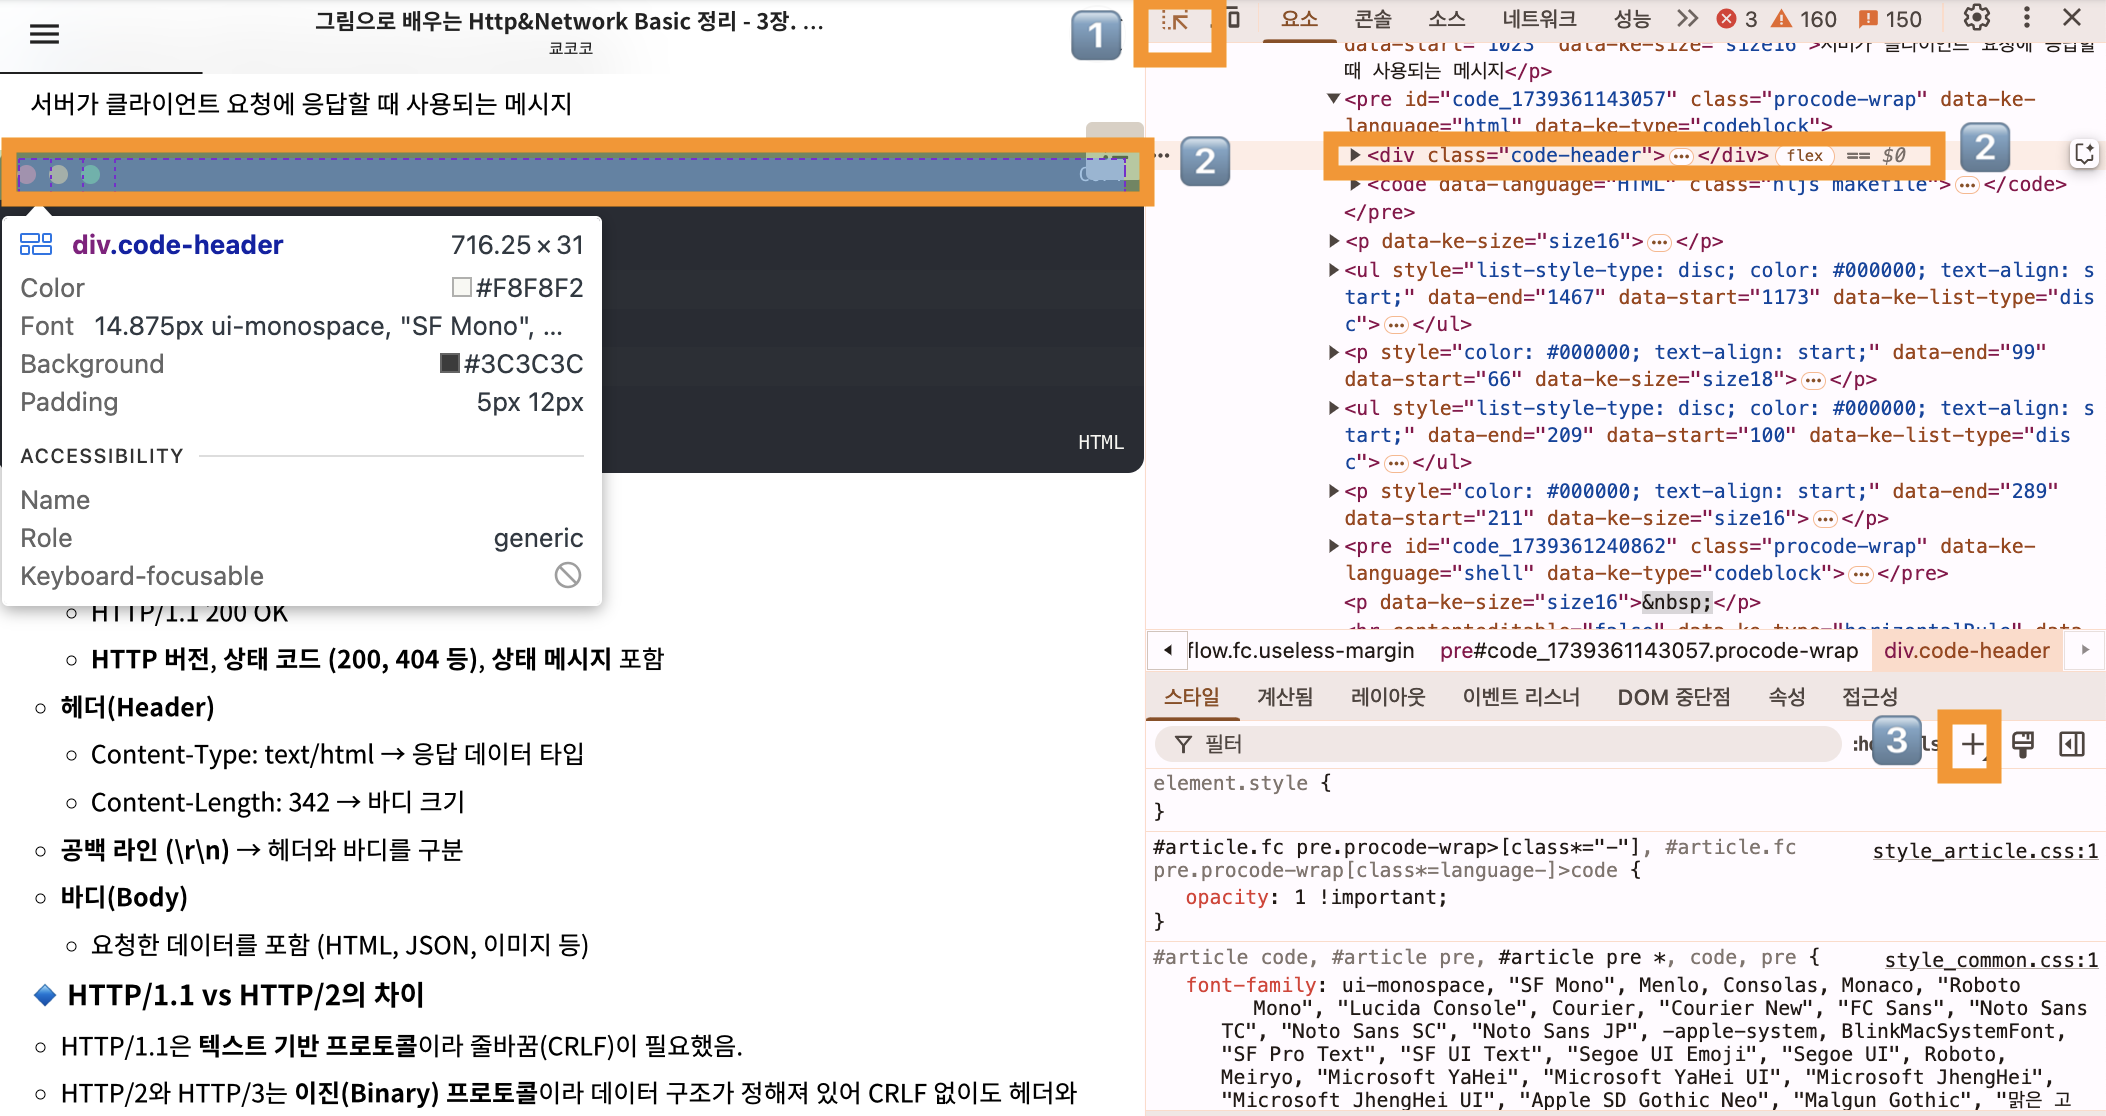
Task: Expand the p node with data-end 289
Action: 1334,491
